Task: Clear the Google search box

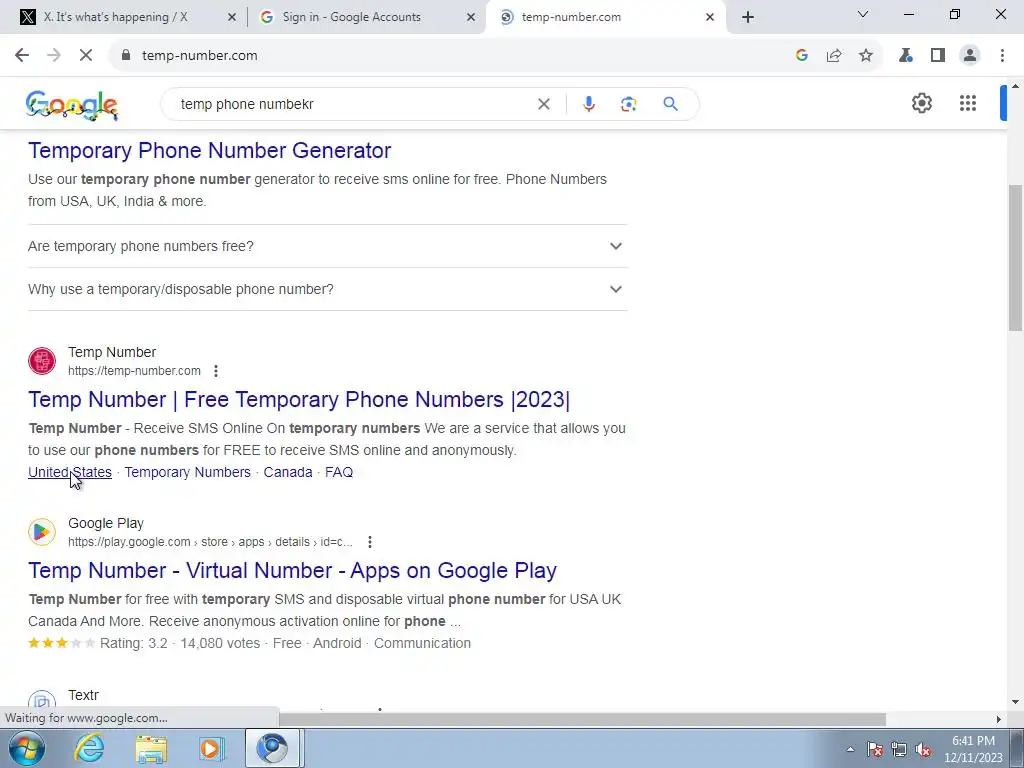Action: 543,104
